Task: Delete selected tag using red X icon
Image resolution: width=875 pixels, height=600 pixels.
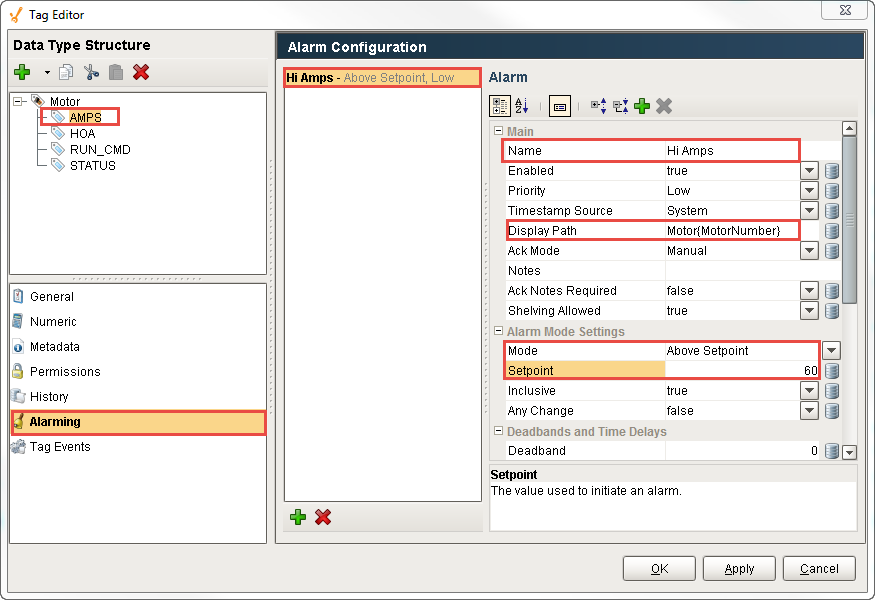Action: tap(139, 72)
